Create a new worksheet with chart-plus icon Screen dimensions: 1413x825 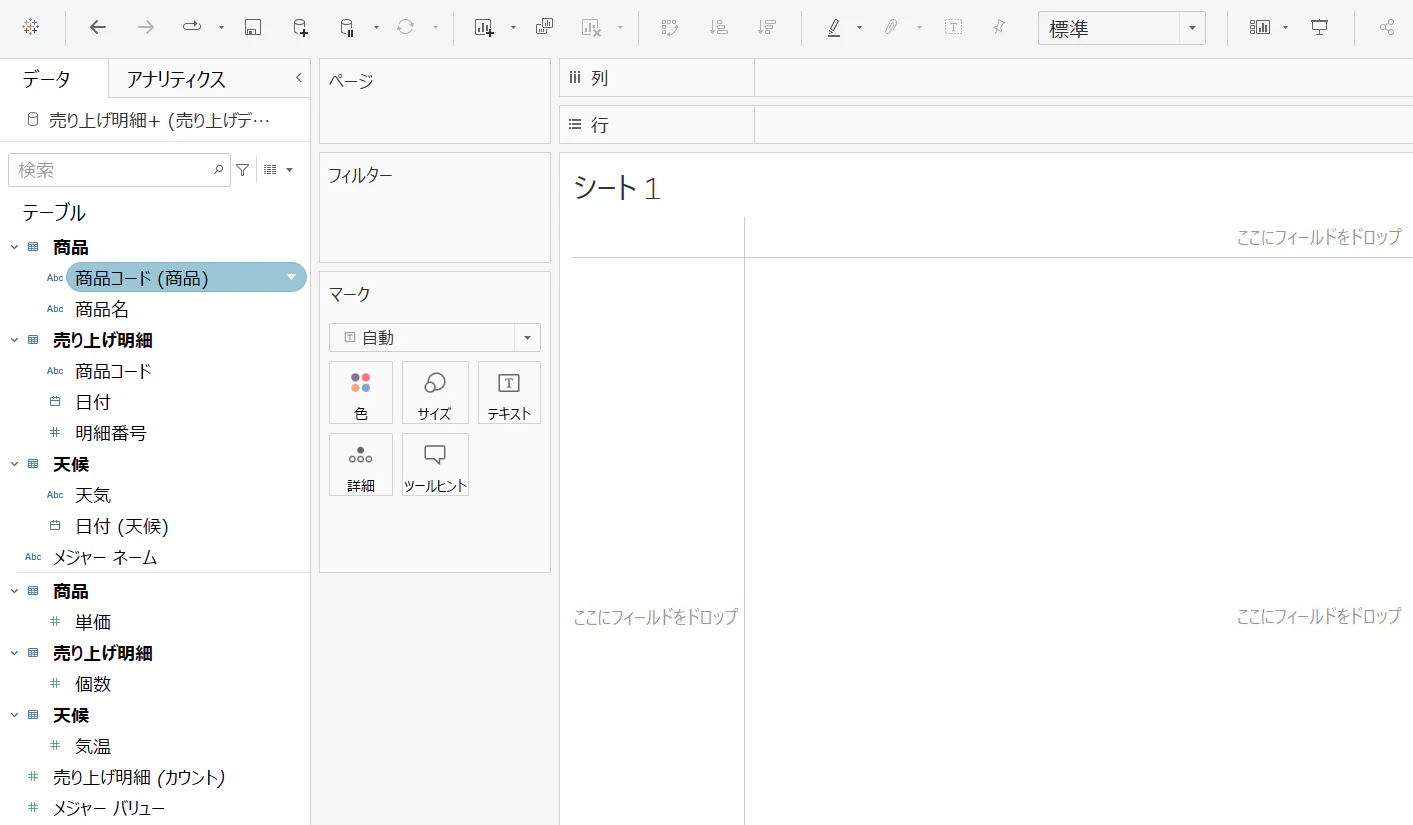coord(484,28)
